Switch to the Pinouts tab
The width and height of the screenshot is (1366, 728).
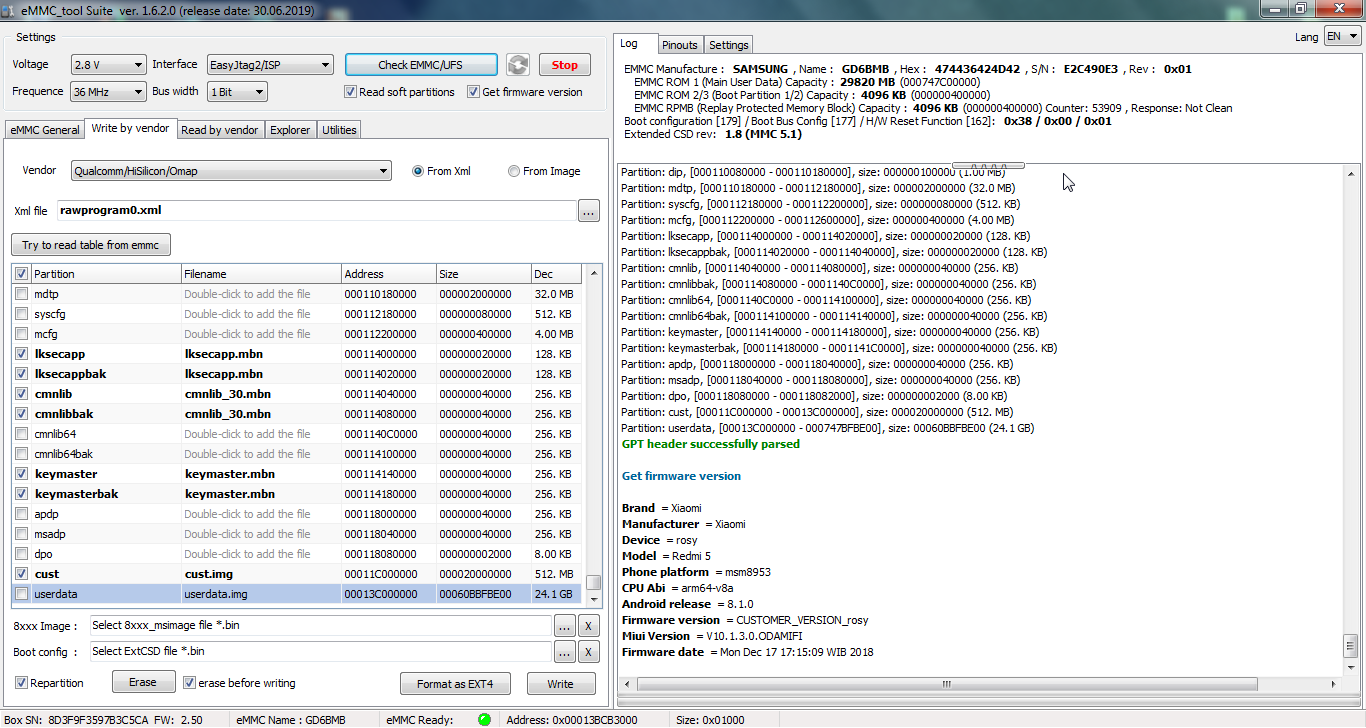coord(680,45)
